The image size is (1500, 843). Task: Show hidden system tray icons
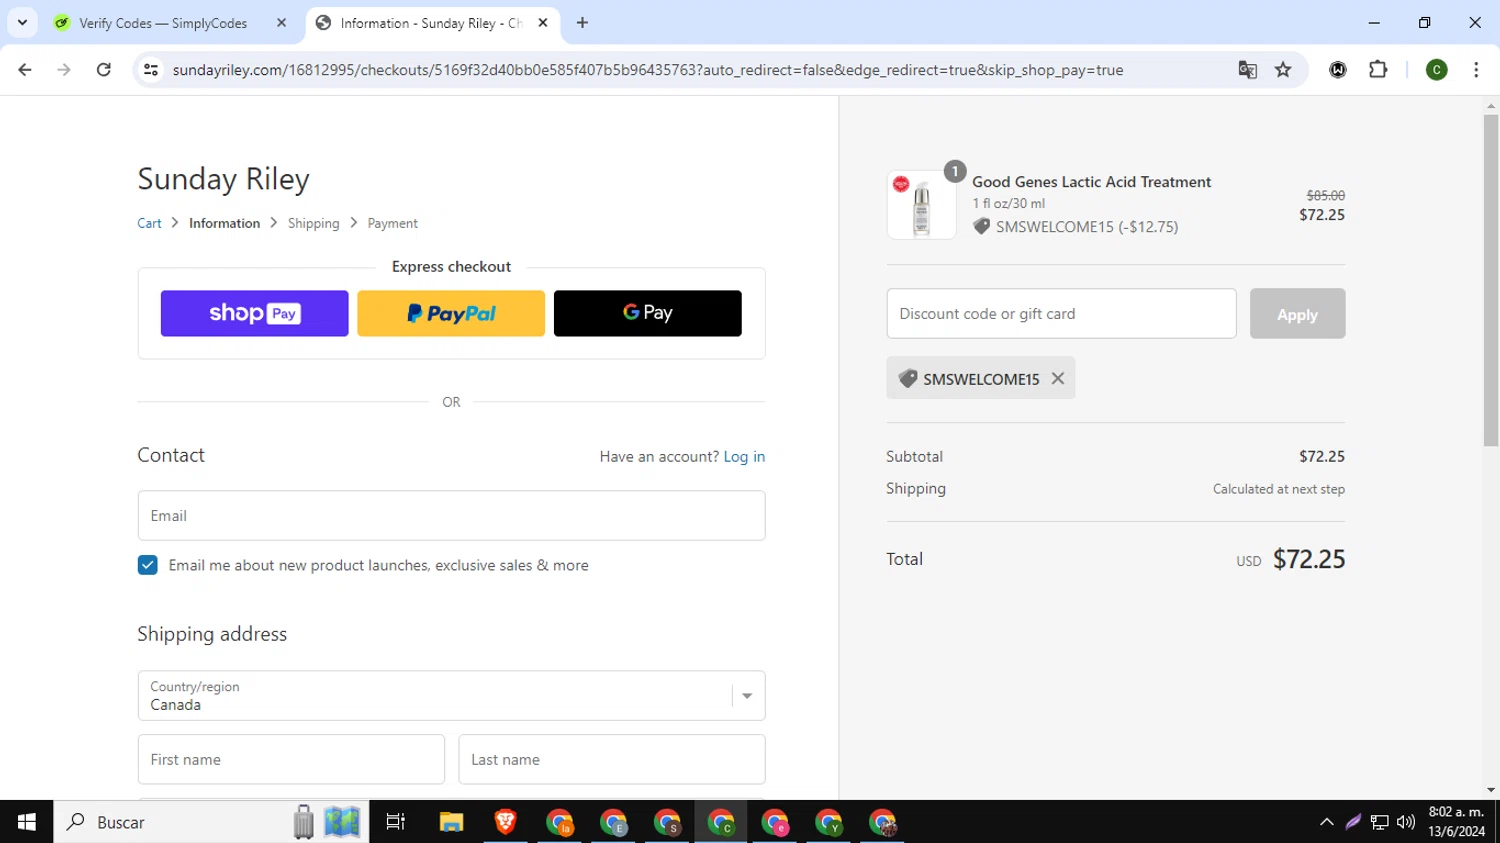coord(1327,822)
